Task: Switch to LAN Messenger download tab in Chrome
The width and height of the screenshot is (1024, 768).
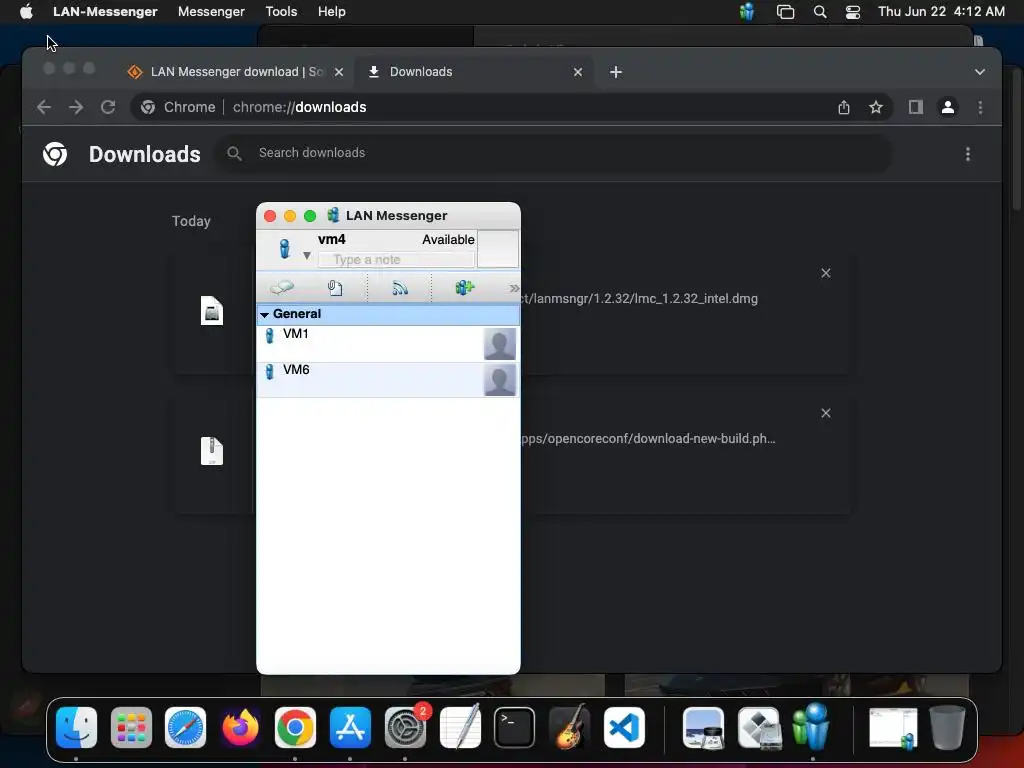Action: coord(236,72)
